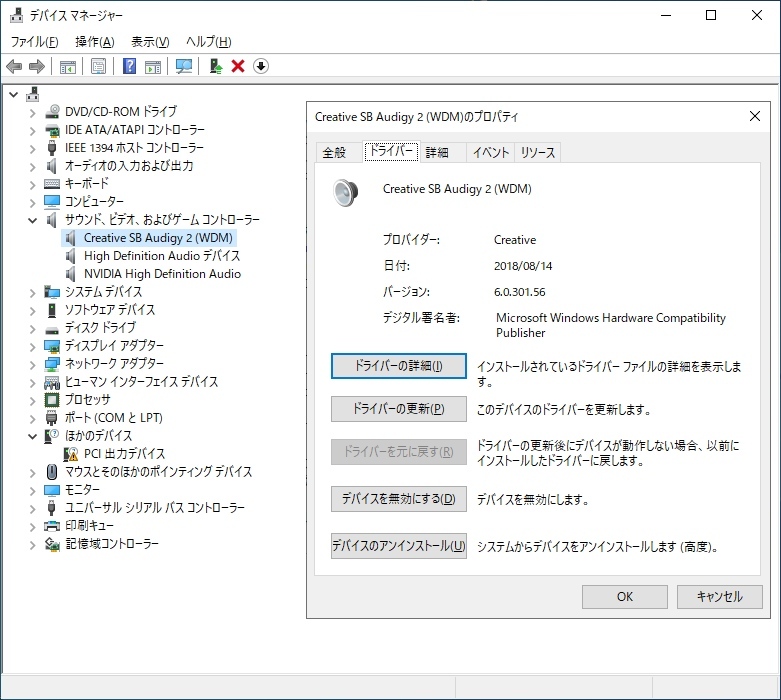Click the Forward arrow toolbar icon
The width and height of the screenshot is (781, 700).
click(x=37, y=66)
